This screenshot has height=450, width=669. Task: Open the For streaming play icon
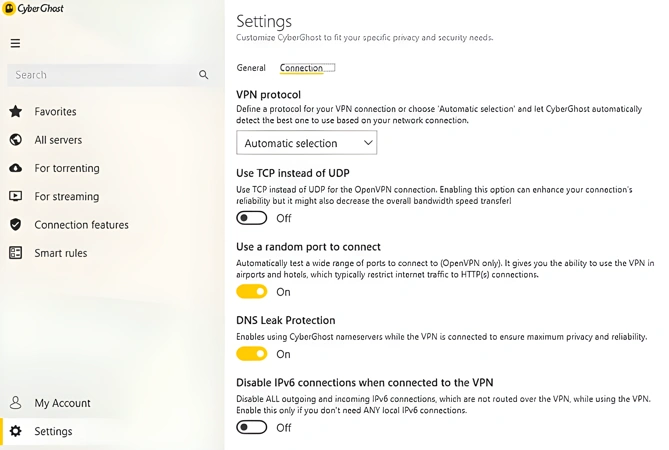(x=16, y=196)
